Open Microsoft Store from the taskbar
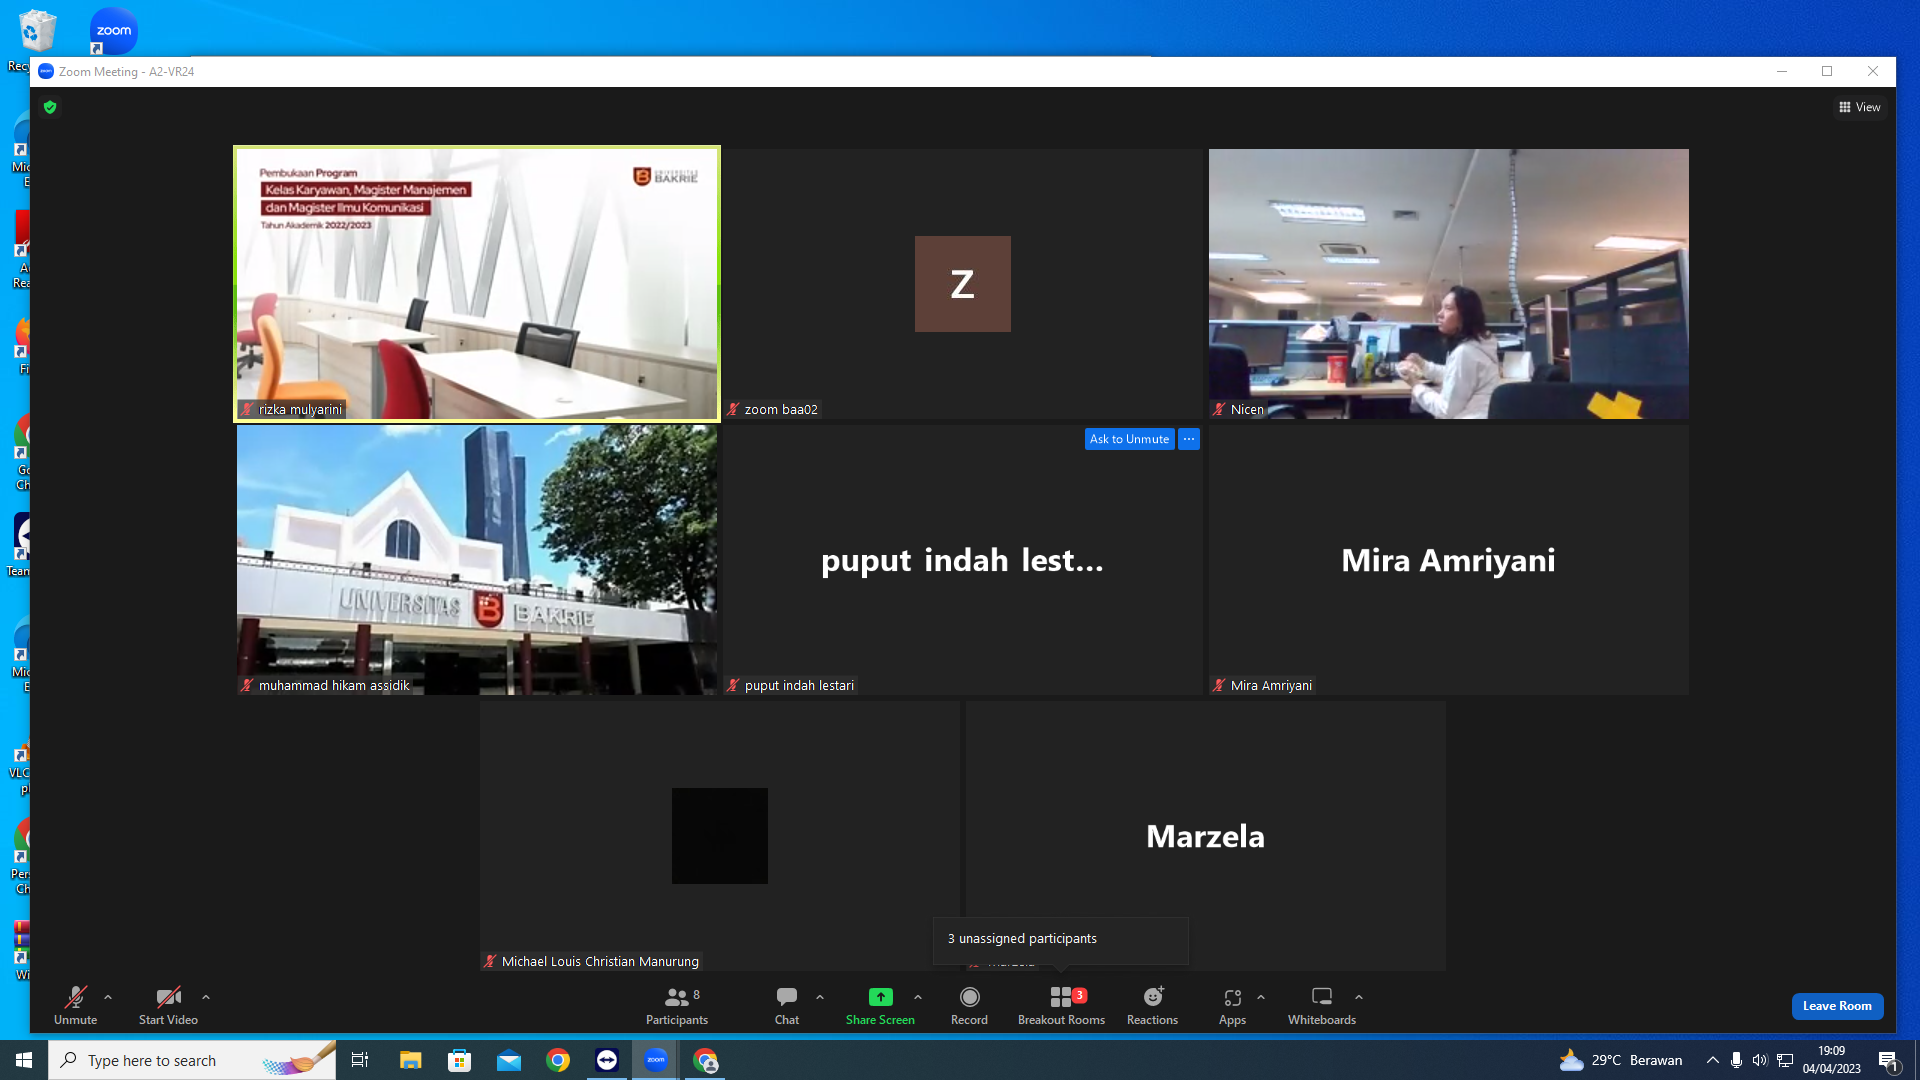Image resolution: width=1920 pixels, height=1080 pixels. point(459,1060)
